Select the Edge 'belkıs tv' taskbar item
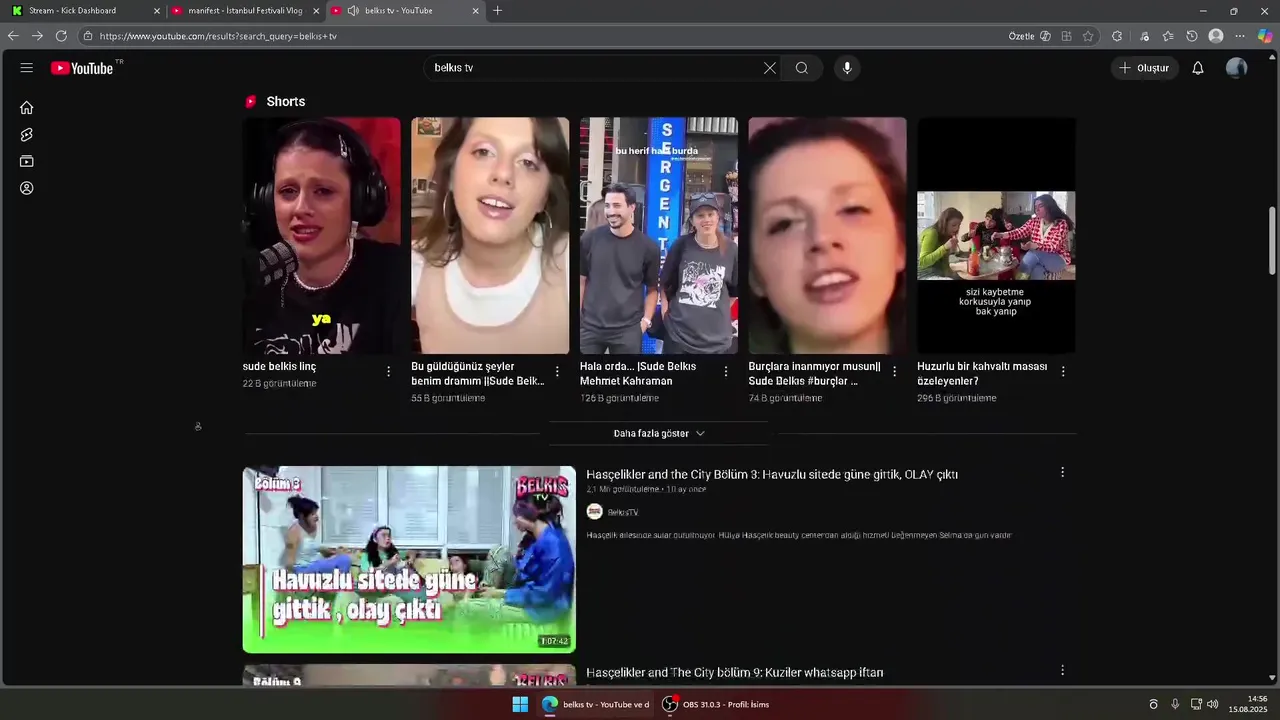The width and height of the screenshot is (1280, 720). [x=596, y=704]
